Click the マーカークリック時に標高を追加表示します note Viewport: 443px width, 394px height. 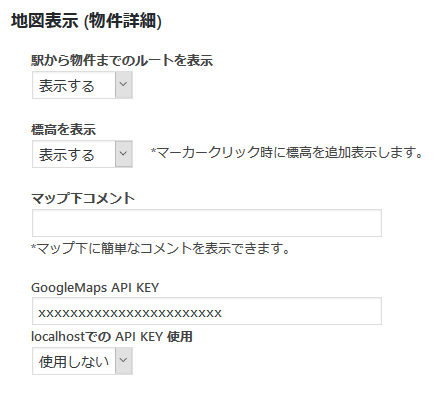tap(287, 153)
